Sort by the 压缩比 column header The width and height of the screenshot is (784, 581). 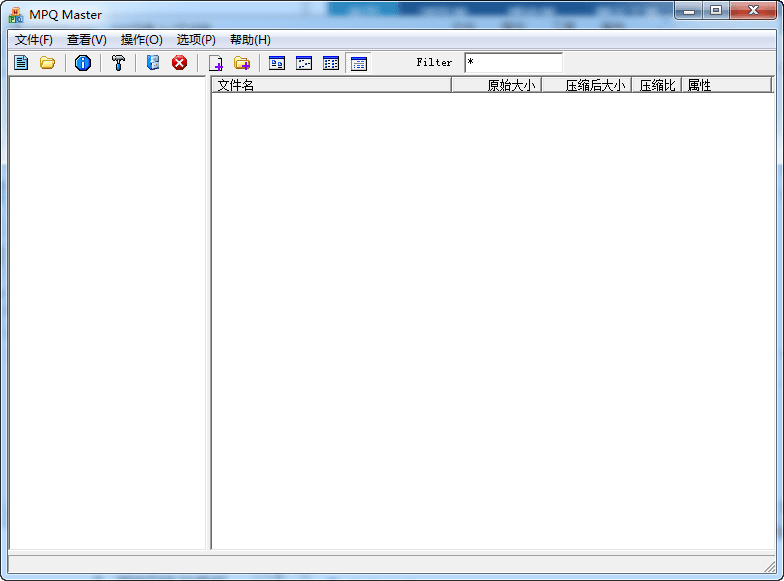click(657, 85)
